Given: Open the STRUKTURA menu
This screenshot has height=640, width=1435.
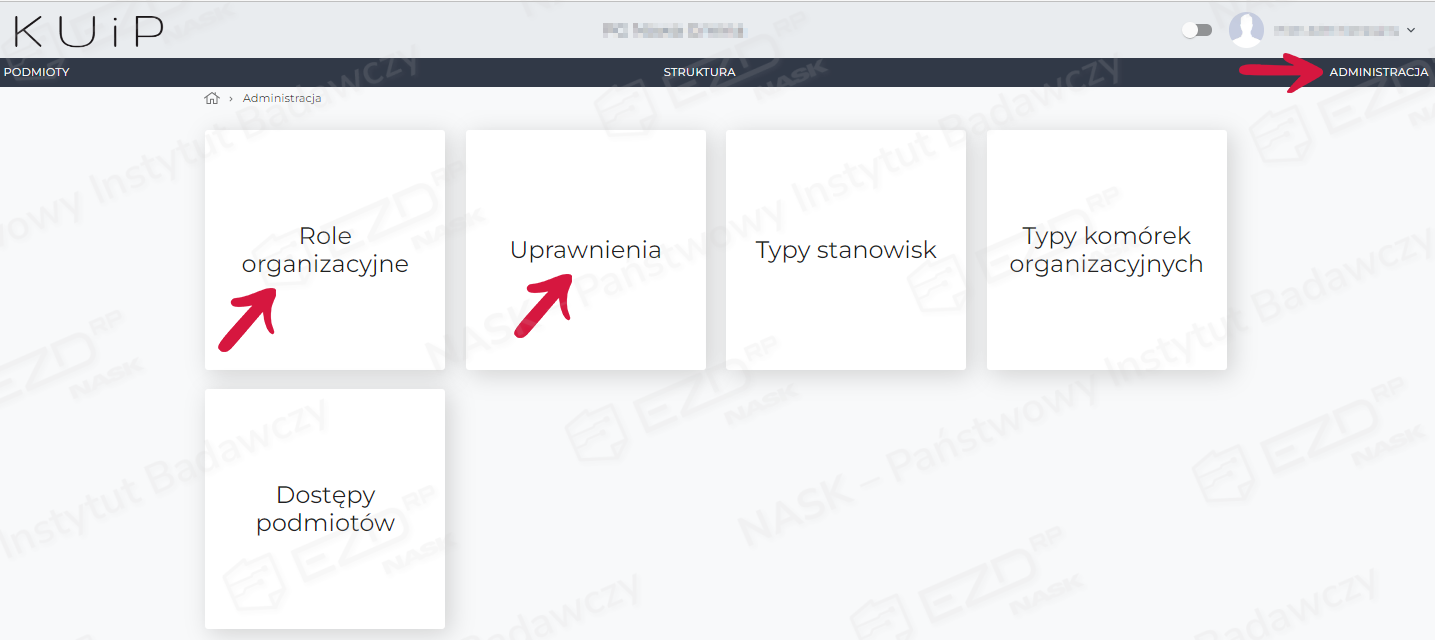Looking at the screenshot, I should point(700,72).
